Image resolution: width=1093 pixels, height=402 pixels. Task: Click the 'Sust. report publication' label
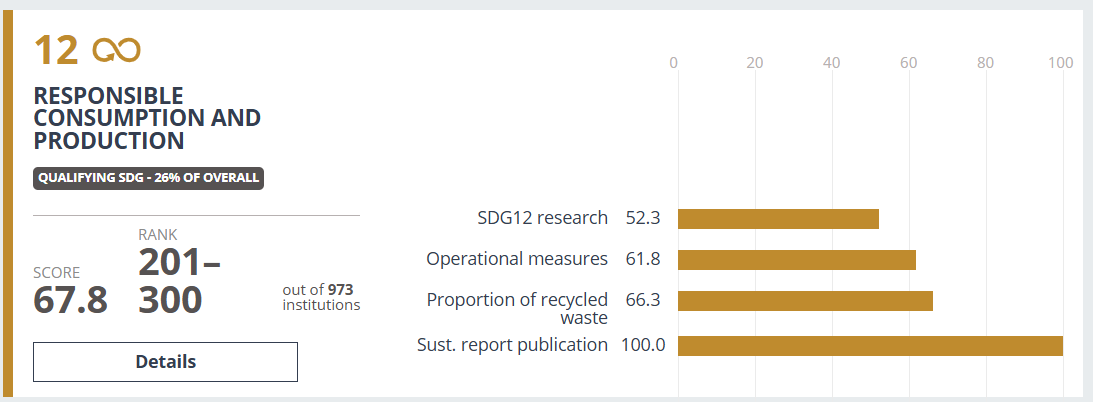512,345
